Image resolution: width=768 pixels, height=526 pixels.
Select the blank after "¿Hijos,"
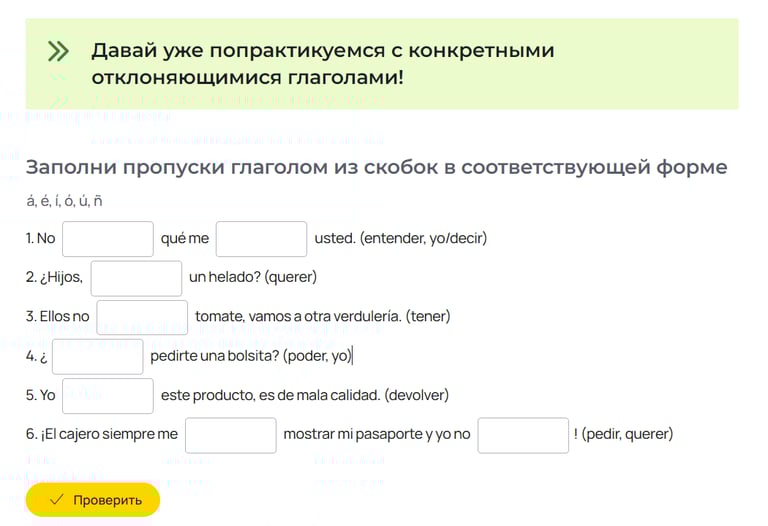pyautogui.click(x=136, y=277)
